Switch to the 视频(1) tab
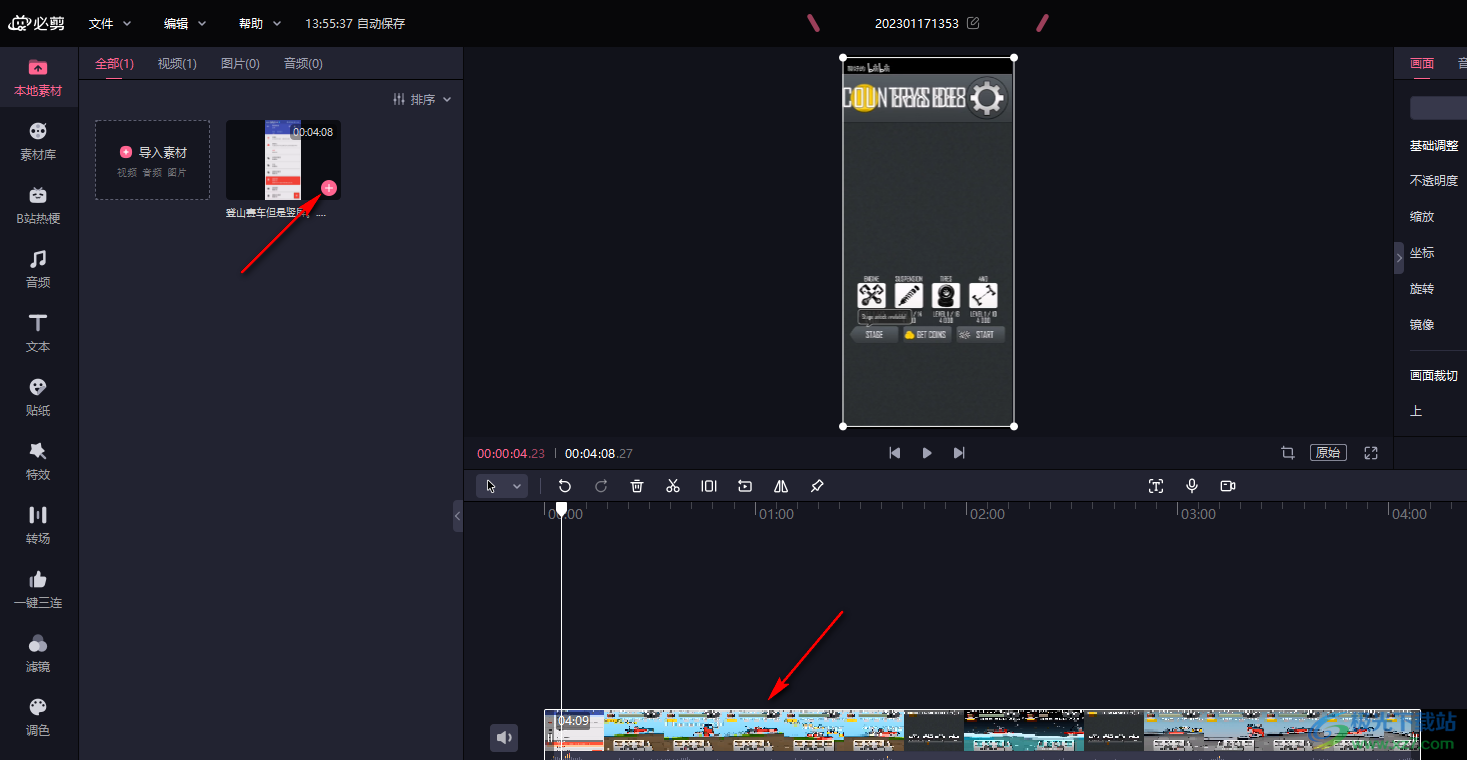 pos(177,63)
